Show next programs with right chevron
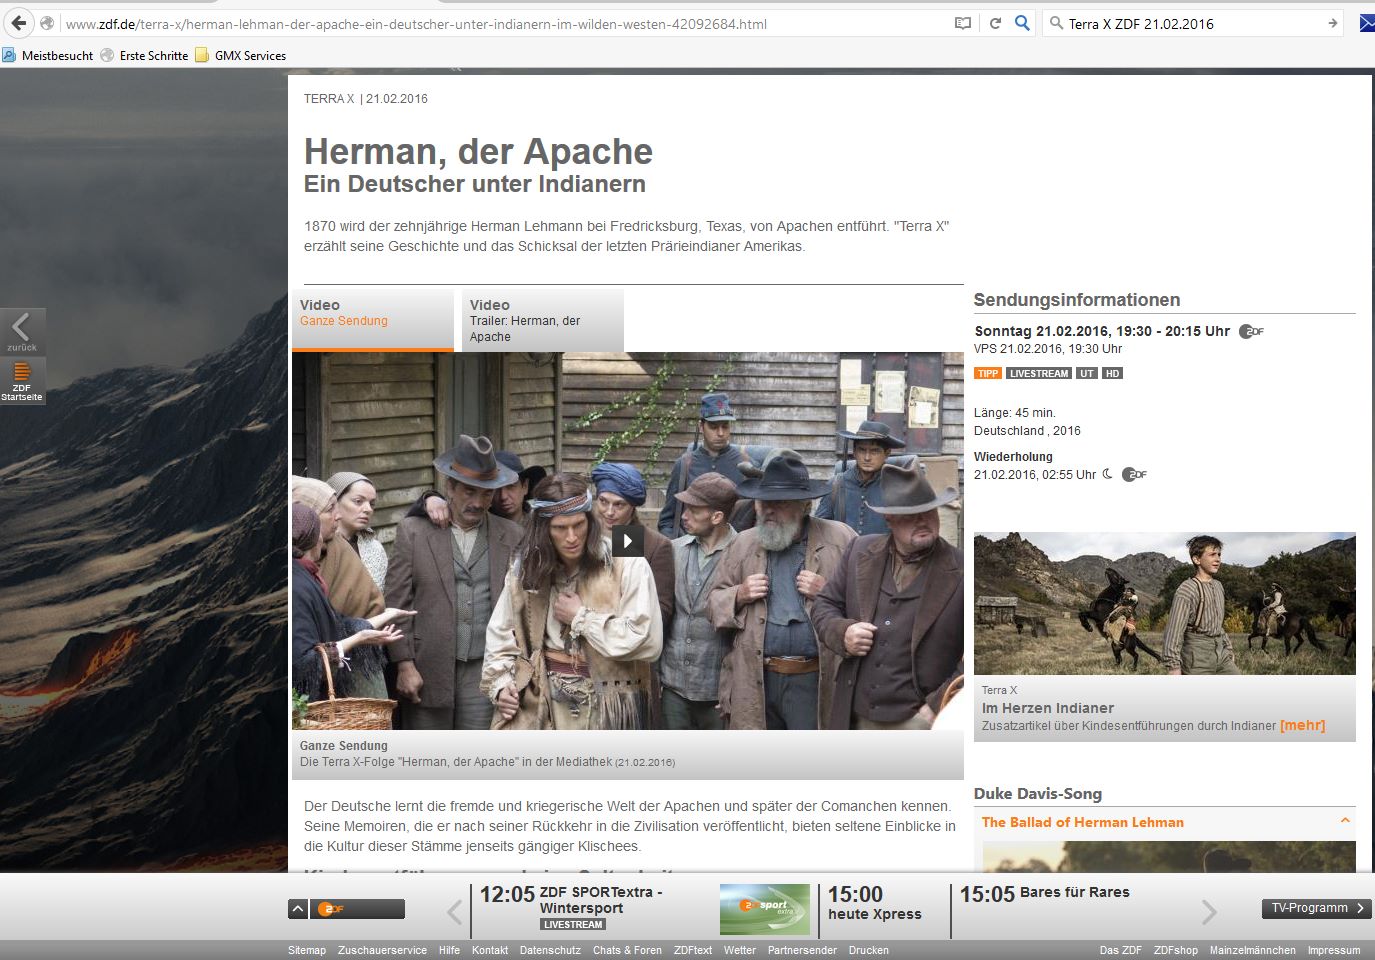Image resolution: width=1375 pixels, height=960 pixels. [x=1209, y=911]
